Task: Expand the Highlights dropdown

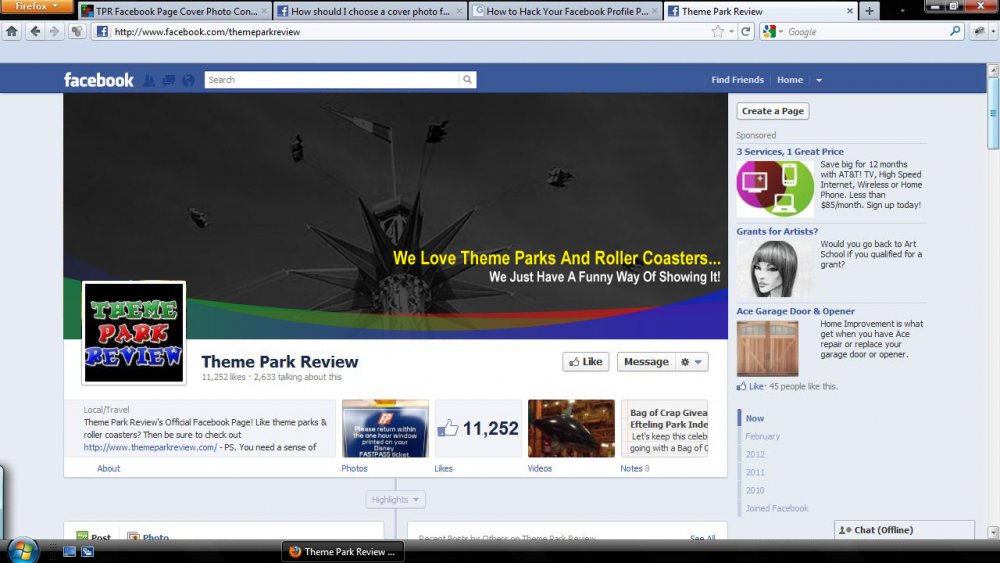Action: click(x=396, y=499)
